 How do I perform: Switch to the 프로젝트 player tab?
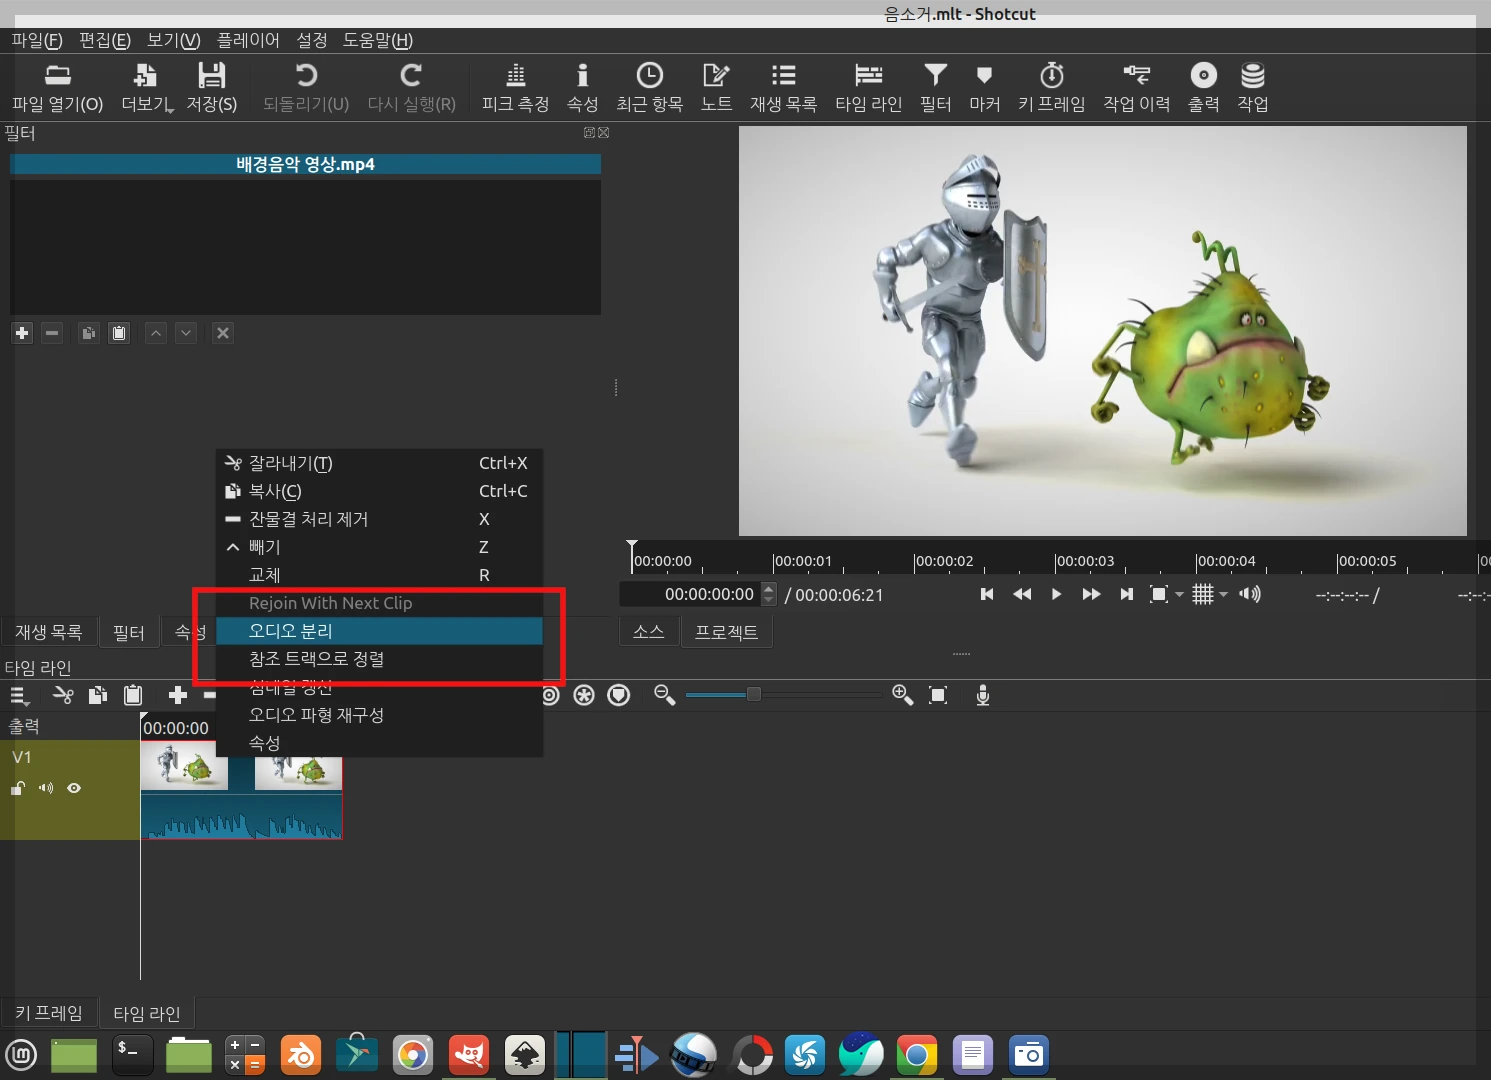(727, 632)
